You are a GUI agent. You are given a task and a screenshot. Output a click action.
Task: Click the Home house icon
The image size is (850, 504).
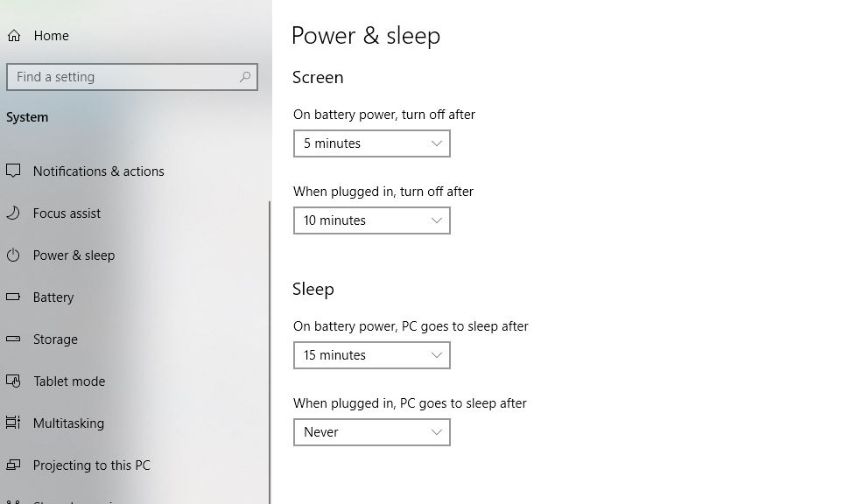13,36
